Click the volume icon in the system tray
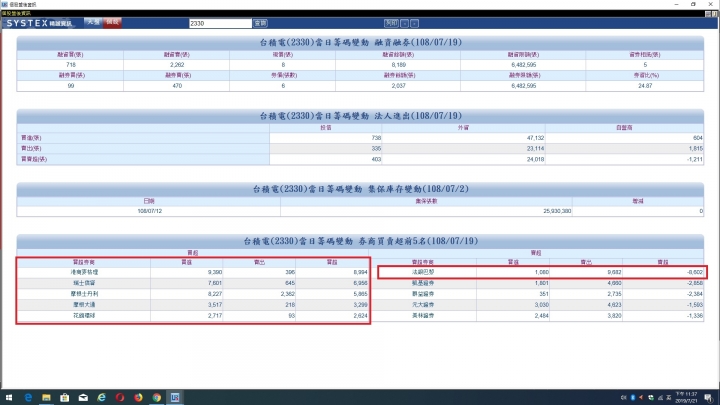The height and width of the screenshot is (405, 720). tap(623, 398)
